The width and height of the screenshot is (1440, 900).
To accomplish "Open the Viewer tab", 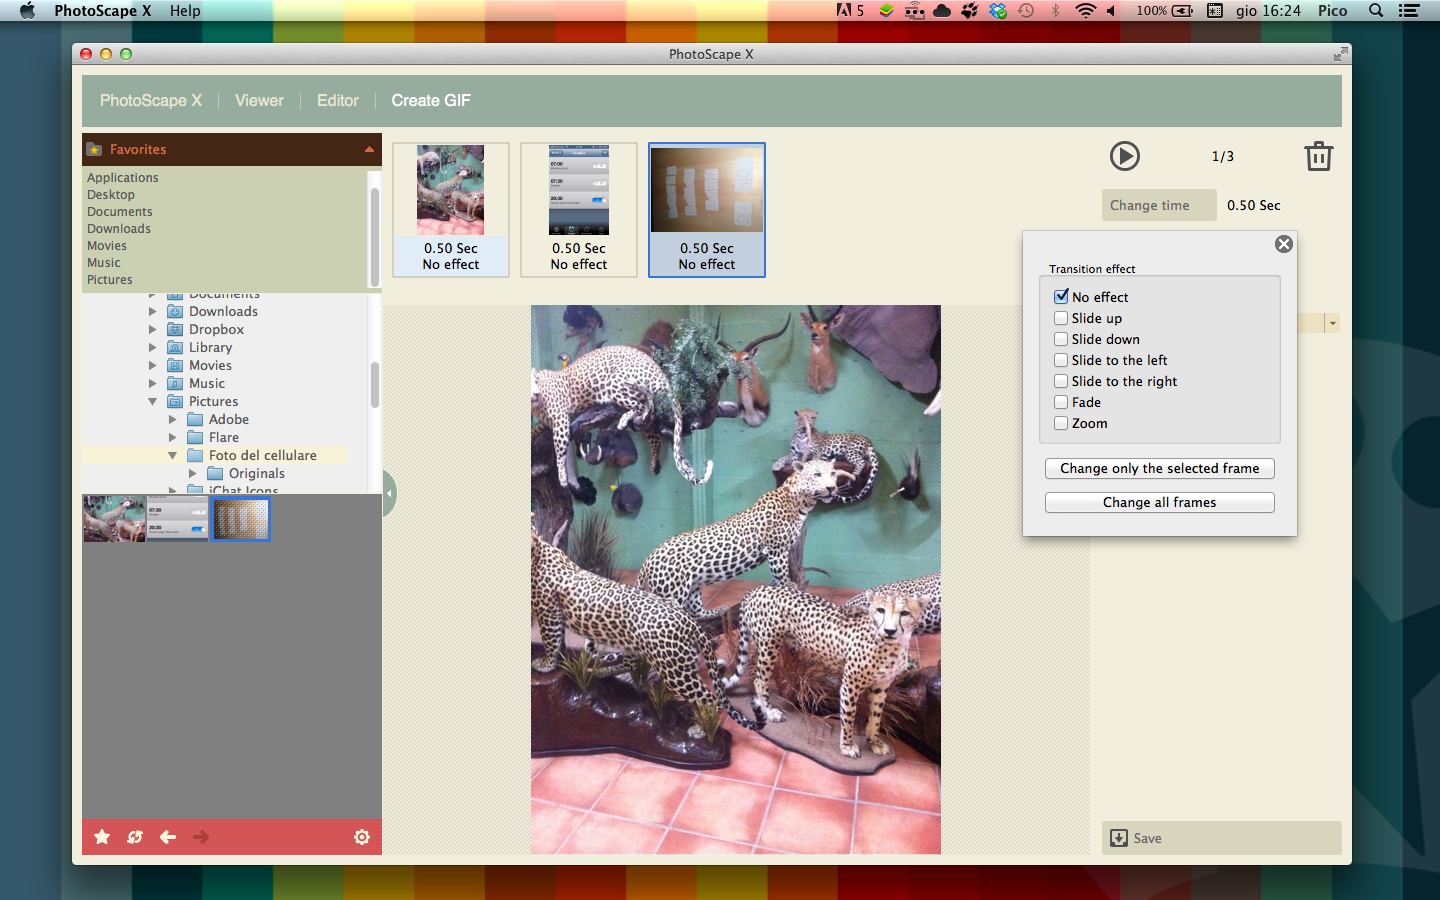I will (259, 100).
